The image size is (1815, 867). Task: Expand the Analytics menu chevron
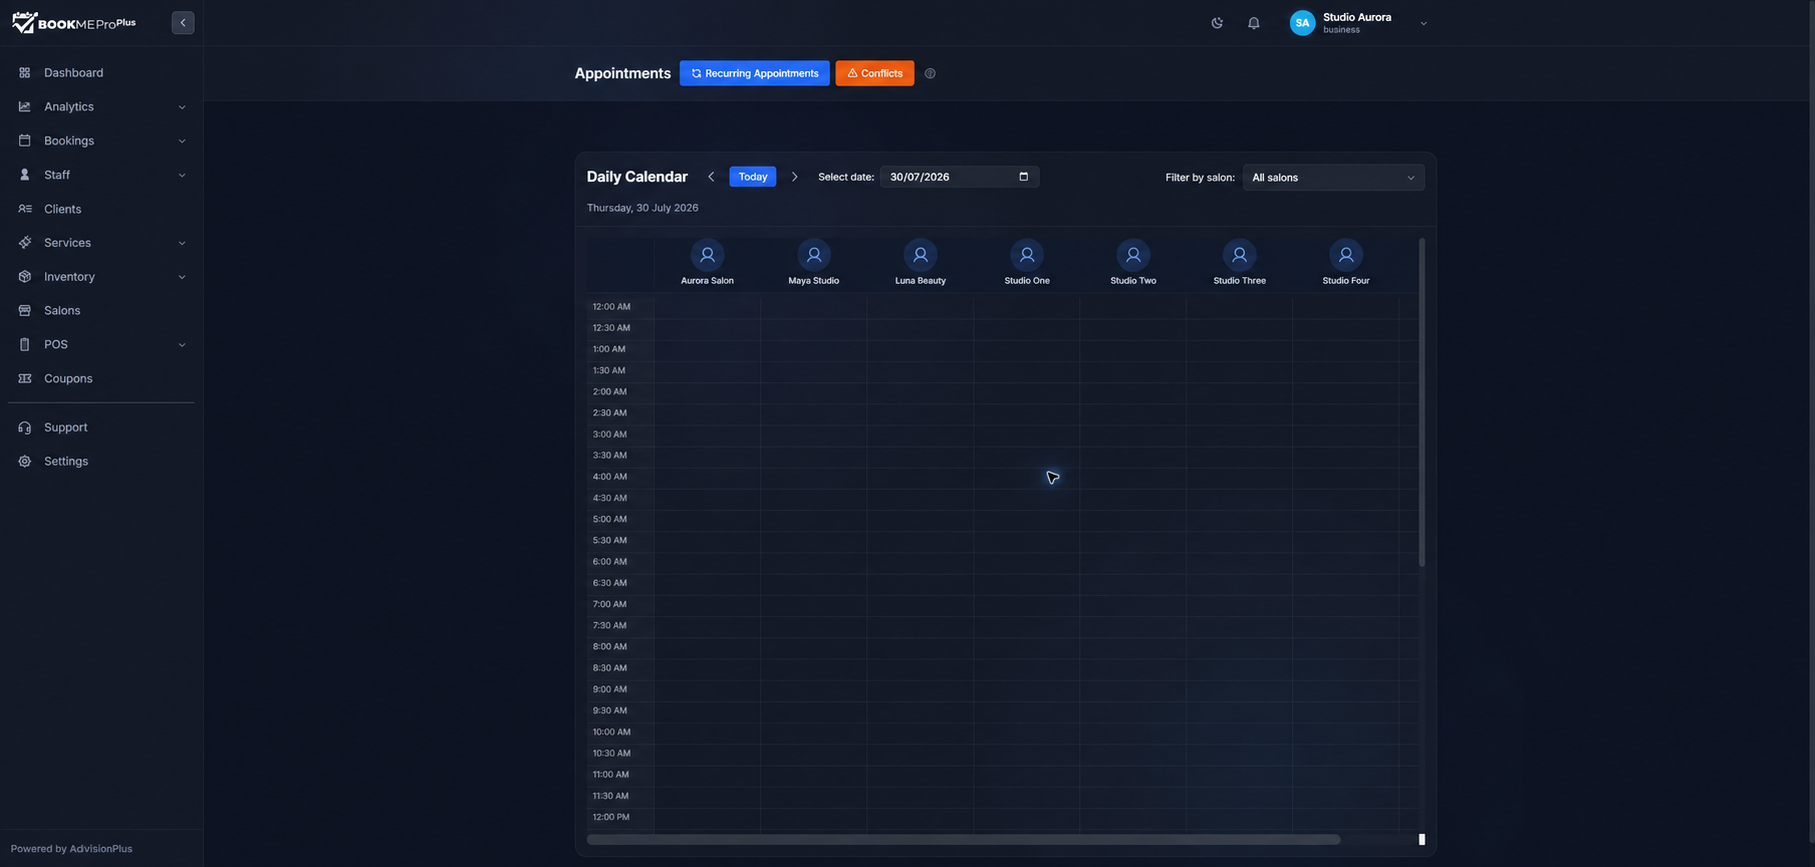tap(182, 107)
